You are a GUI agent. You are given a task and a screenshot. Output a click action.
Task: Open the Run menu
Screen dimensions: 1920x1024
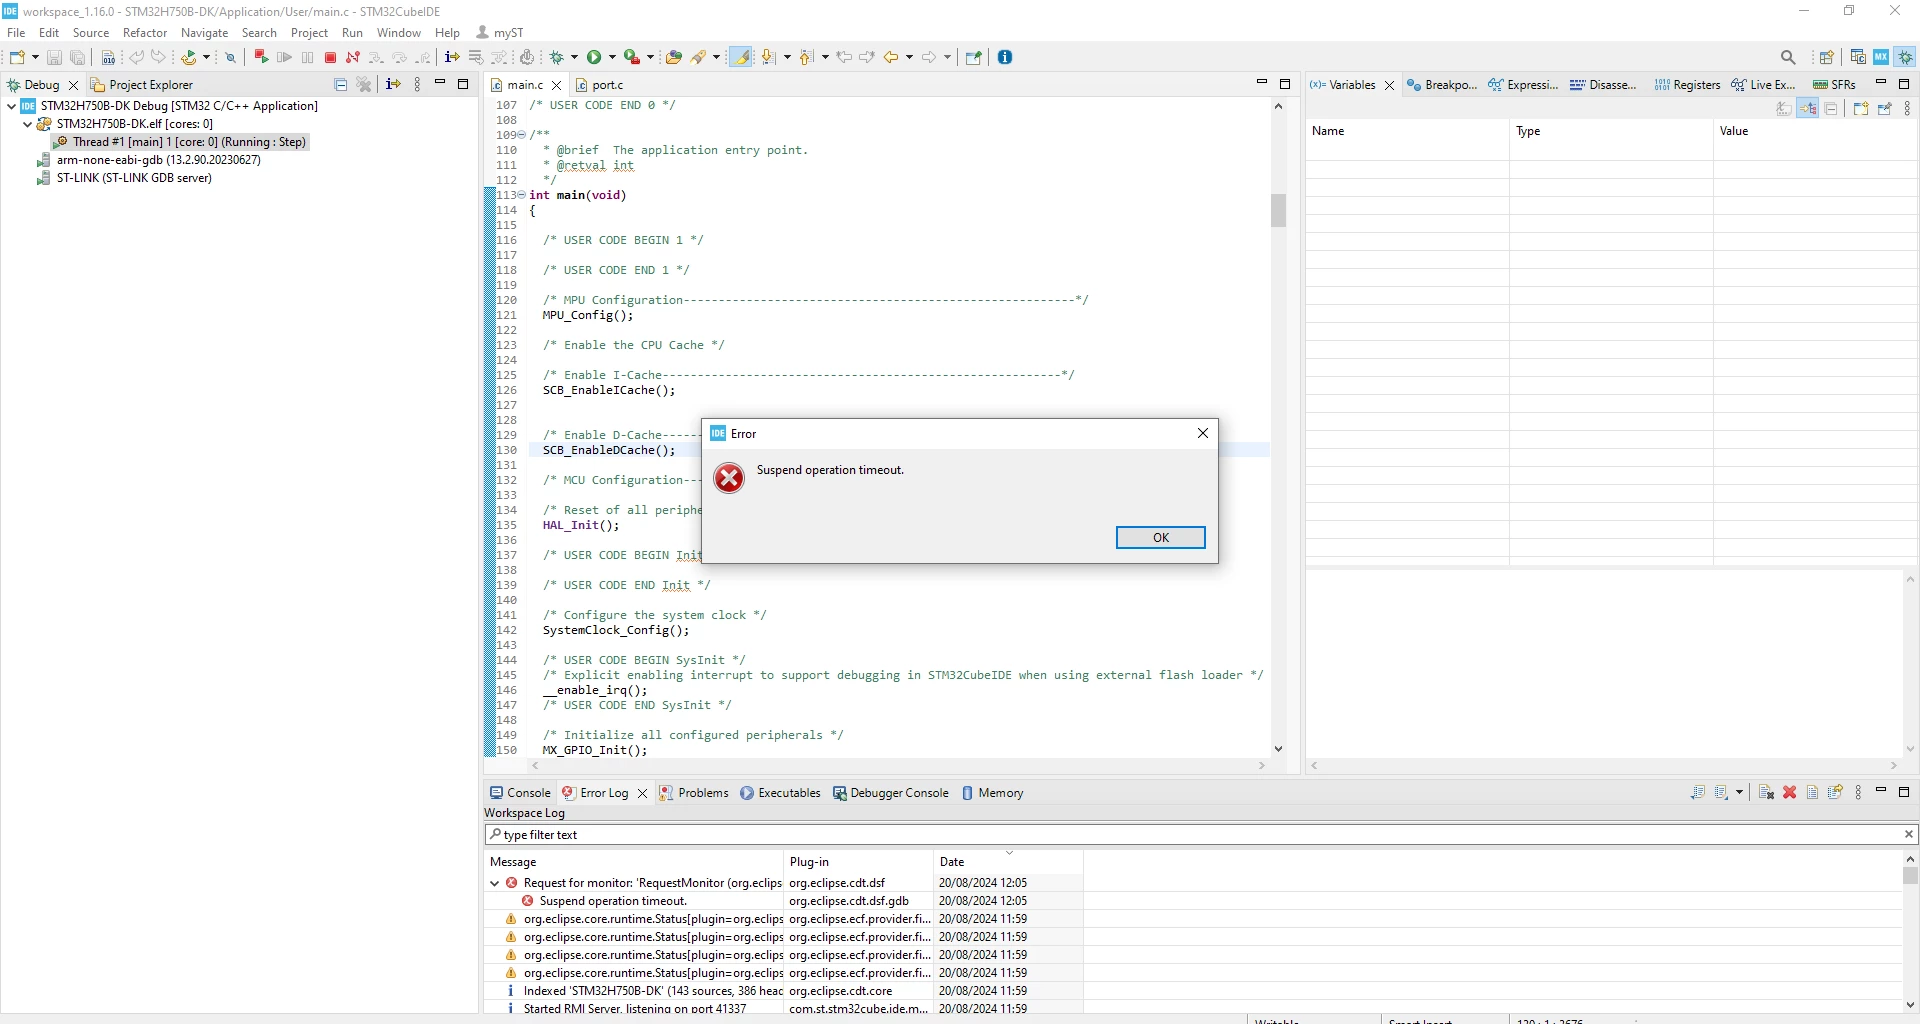tap(352, 33)
